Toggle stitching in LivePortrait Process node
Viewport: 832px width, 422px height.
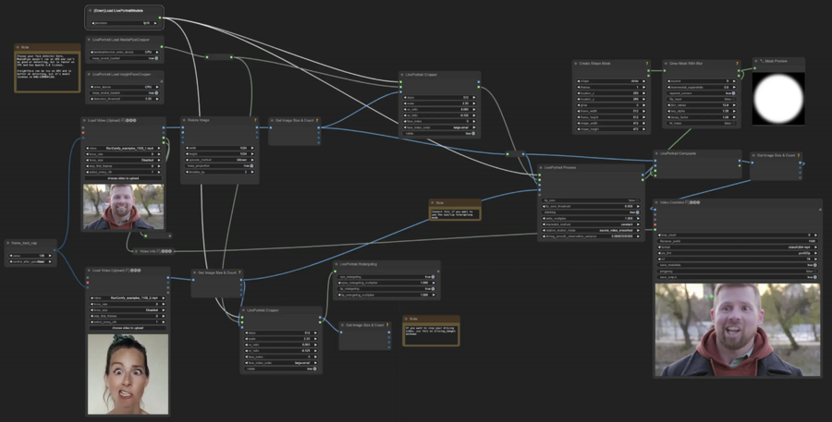[591, 212]
